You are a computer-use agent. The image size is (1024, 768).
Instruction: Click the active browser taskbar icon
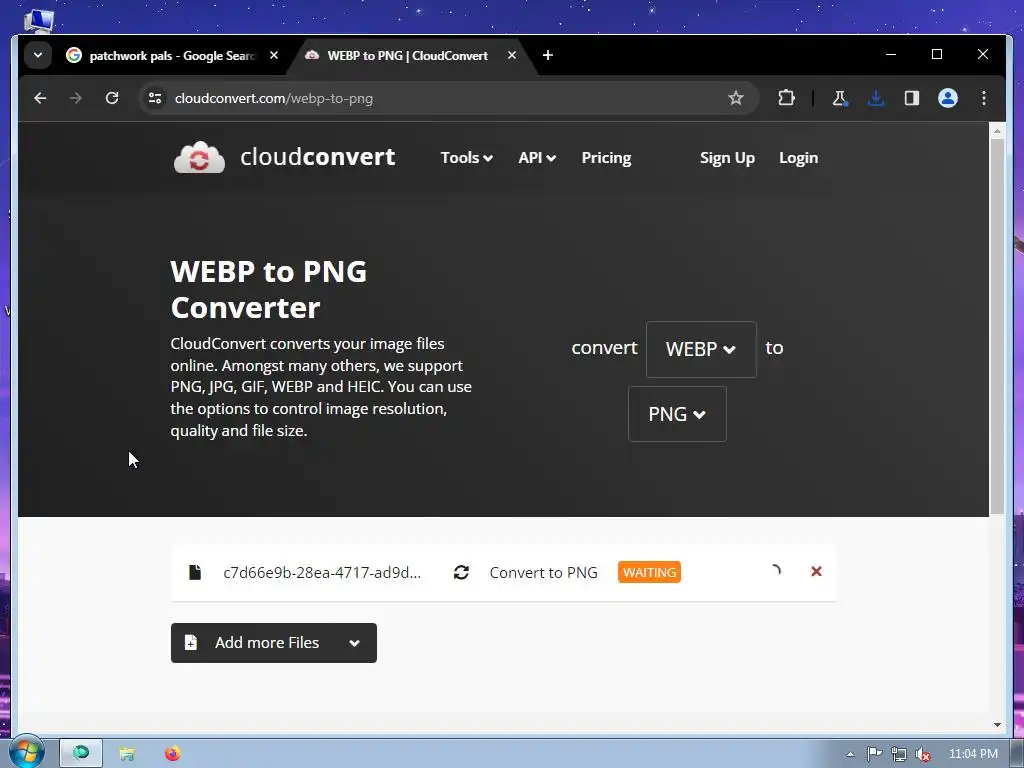click(81, 753)
